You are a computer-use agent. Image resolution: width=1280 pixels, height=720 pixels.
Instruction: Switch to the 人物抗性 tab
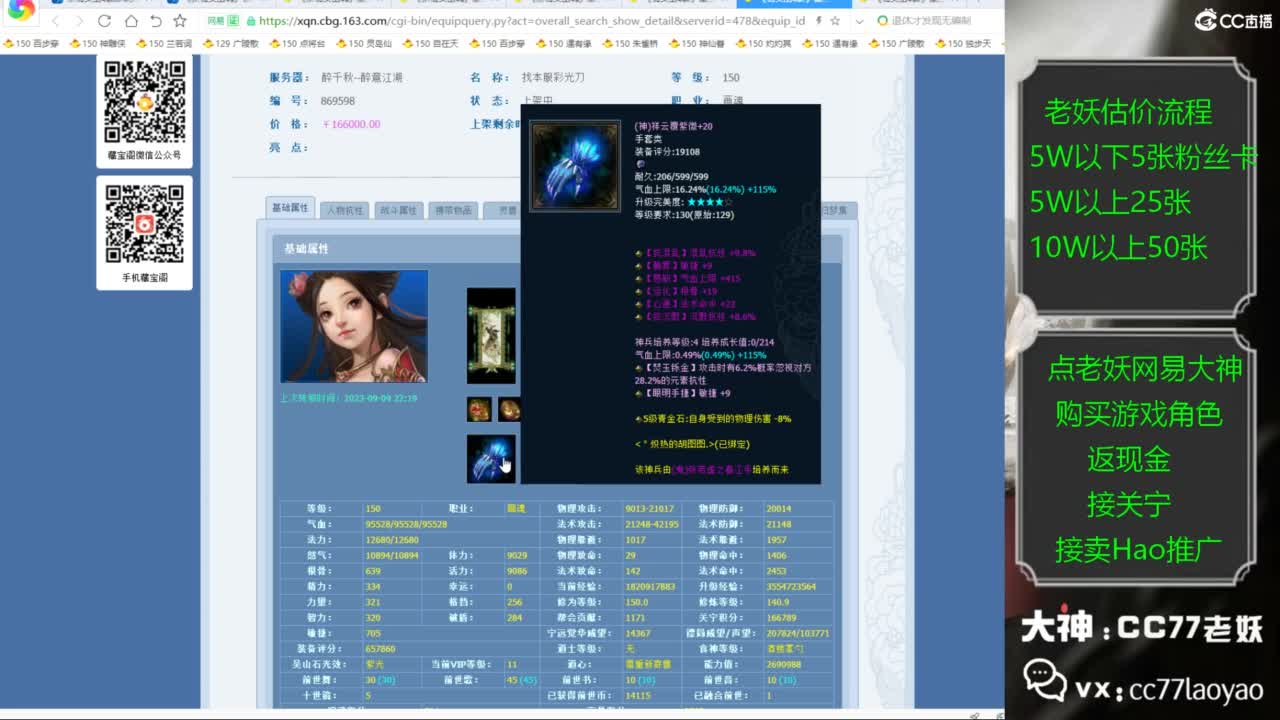coord(345,210)
